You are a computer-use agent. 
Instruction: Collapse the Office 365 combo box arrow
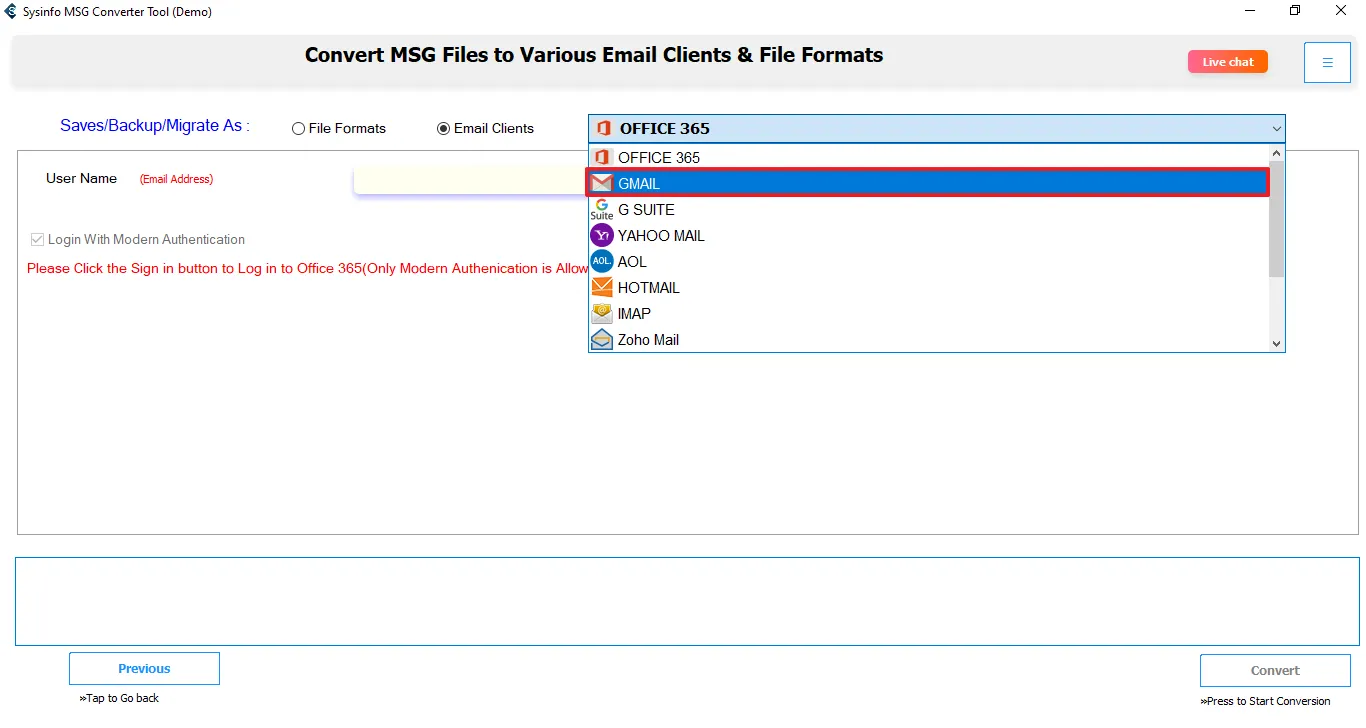(x=1276, y=129)
